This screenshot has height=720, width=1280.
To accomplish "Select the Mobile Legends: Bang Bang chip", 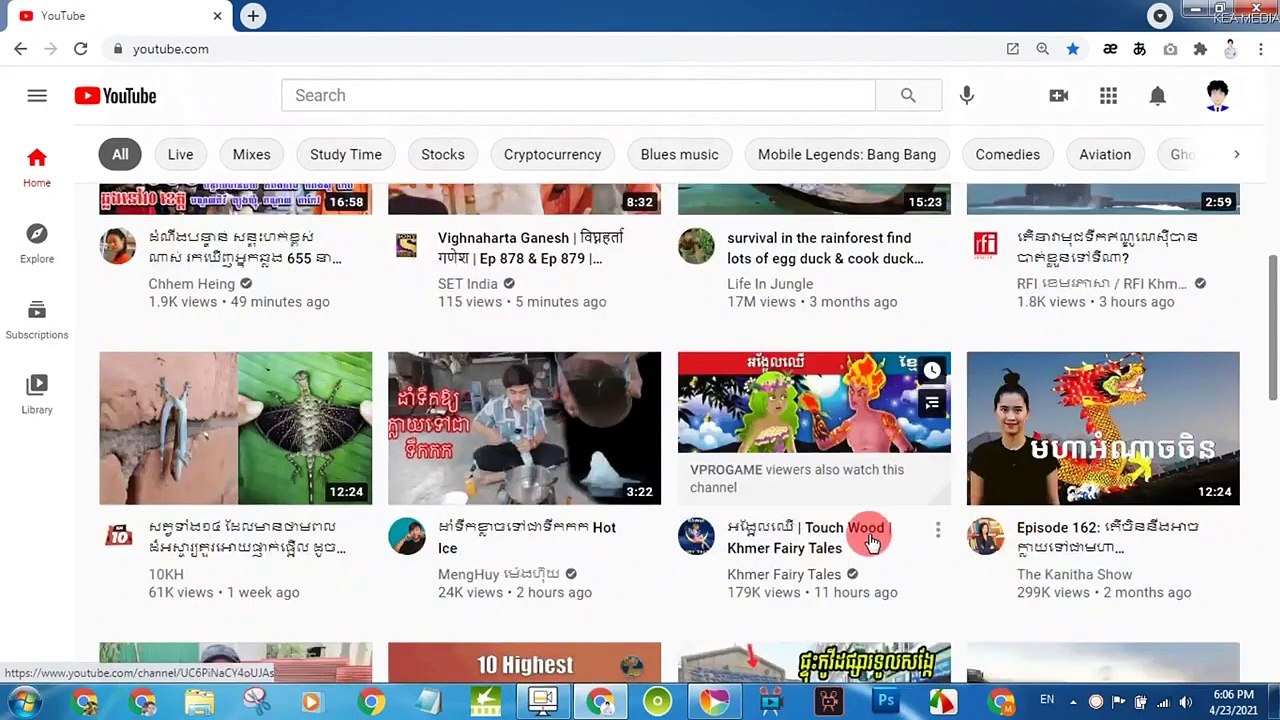I will (847, 154).
